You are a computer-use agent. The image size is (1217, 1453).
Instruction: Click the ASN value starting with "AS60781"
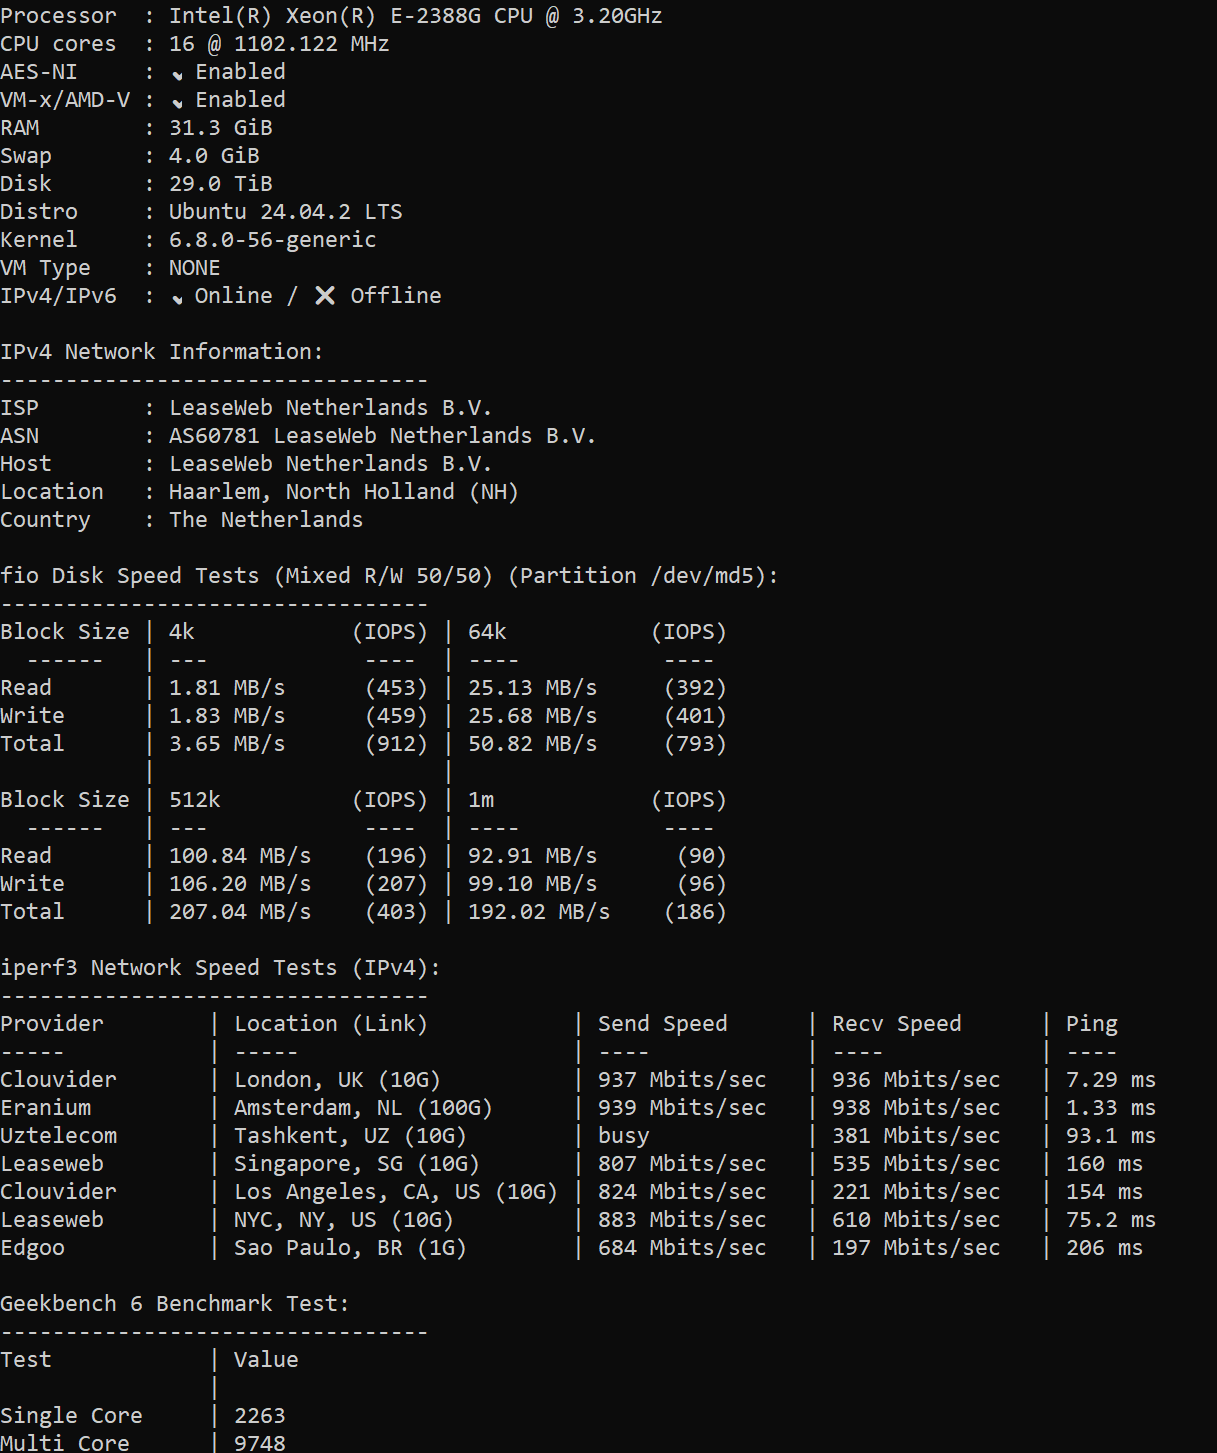click(383, 436)
